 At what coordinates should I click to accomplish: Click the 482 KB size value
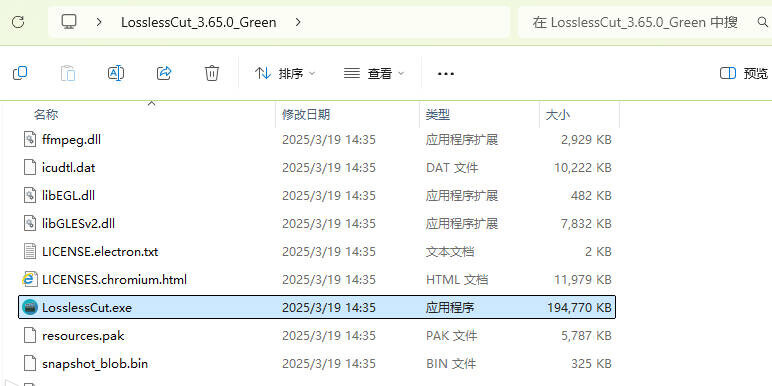(x=591, y=195)
